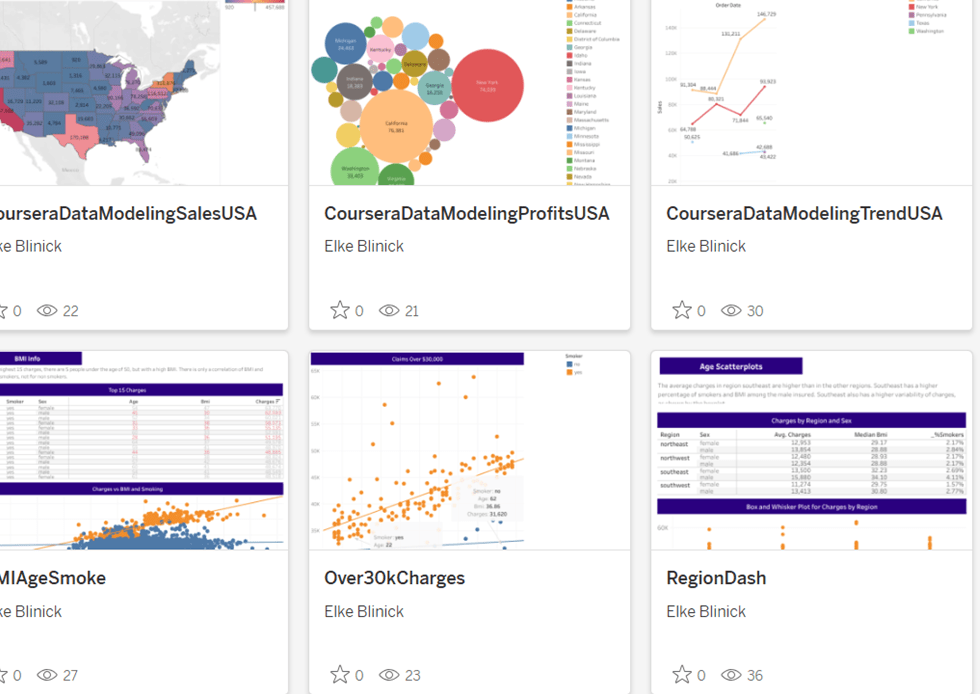Open the CourseraDataModelingSalesUSA map thumbnail
The image size is (980, 694).
pos(144,93)
